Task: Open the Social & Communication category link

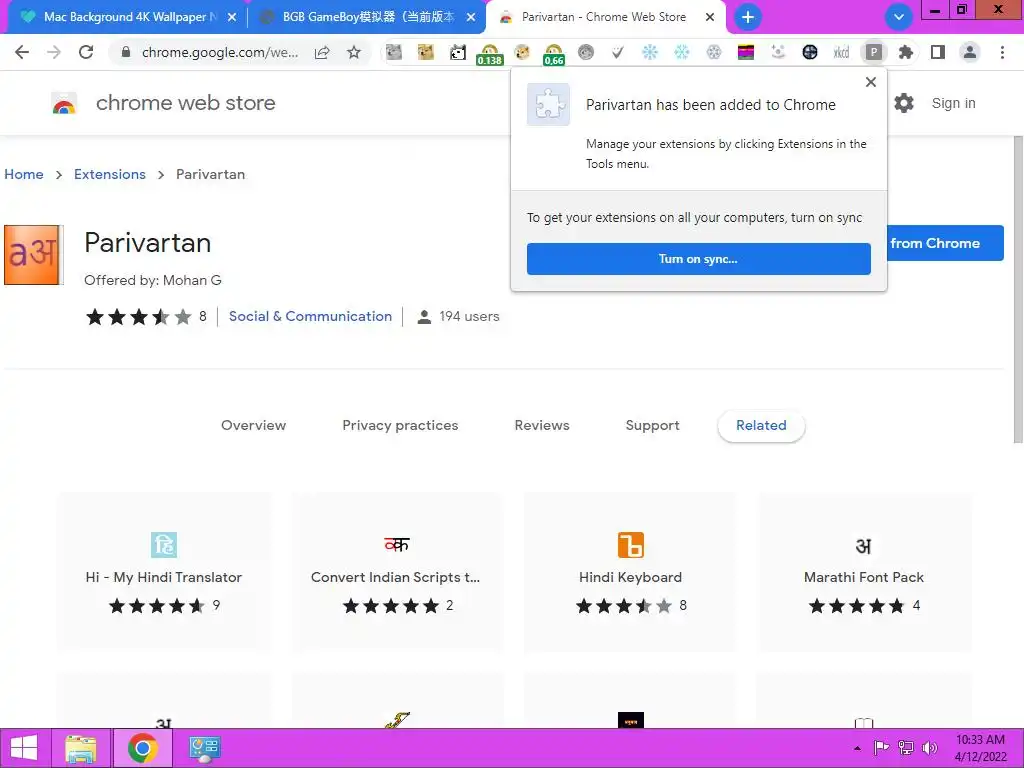Action: [x=310, y=316]
